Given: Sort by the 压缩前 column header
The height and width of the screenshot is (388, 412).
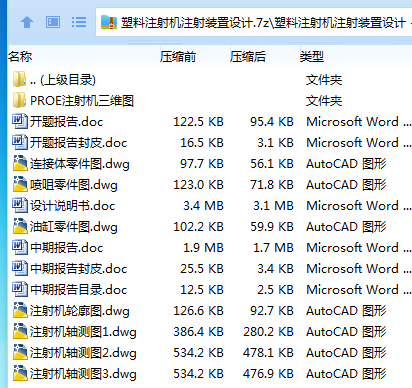Looking at the screenshot, I should 178,57.
